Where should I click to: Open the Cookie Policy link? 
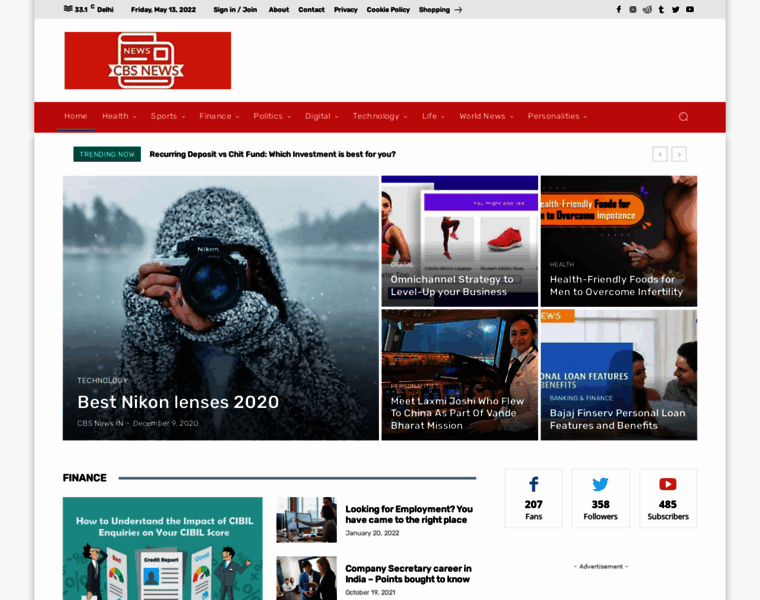pos(388,10)
